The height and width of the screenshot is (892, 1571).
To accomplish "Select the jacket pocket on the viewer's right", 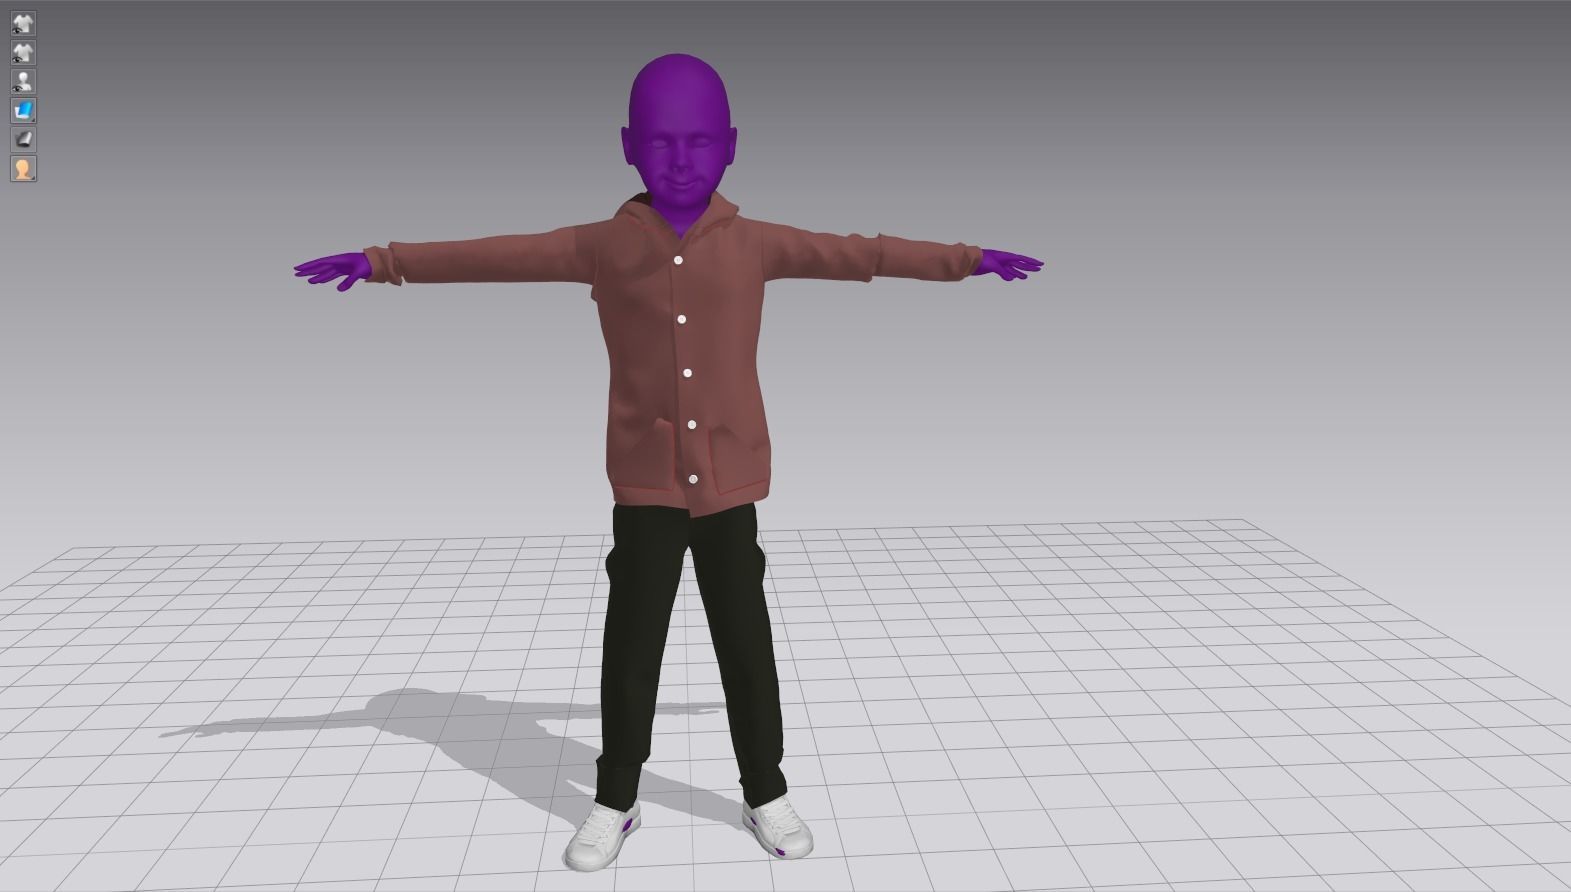I will (x=741, y=460).
